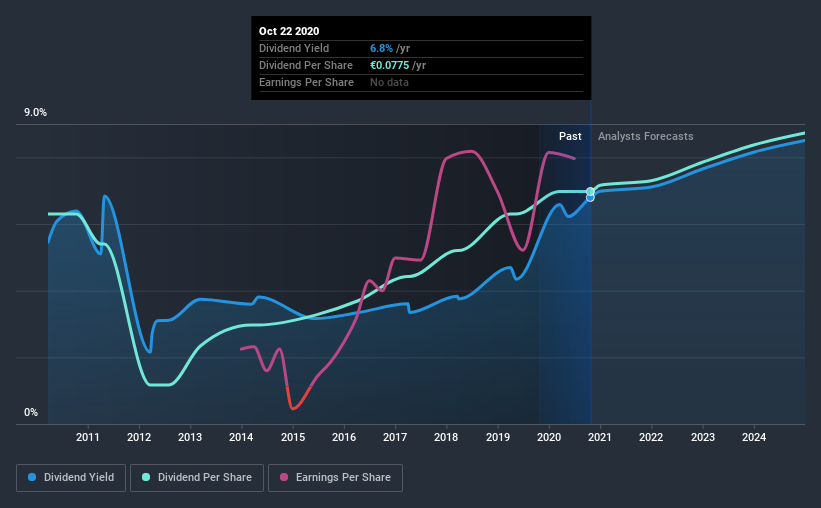Click the teal Dividend Per Share legend dot

pos(146,477)
